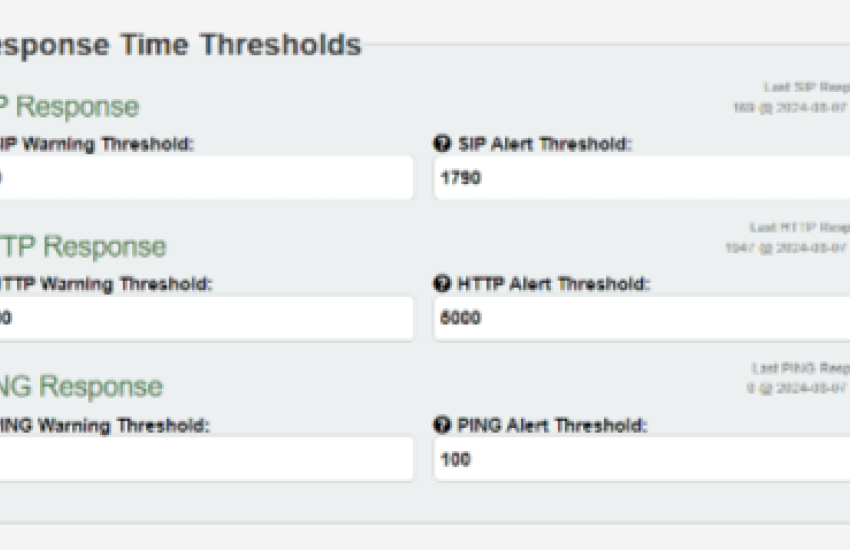The width and height of the screenshot is (850, 550).
Task: Open the HTTP Alert Threshold help icon
Action: tap(442, 283)
